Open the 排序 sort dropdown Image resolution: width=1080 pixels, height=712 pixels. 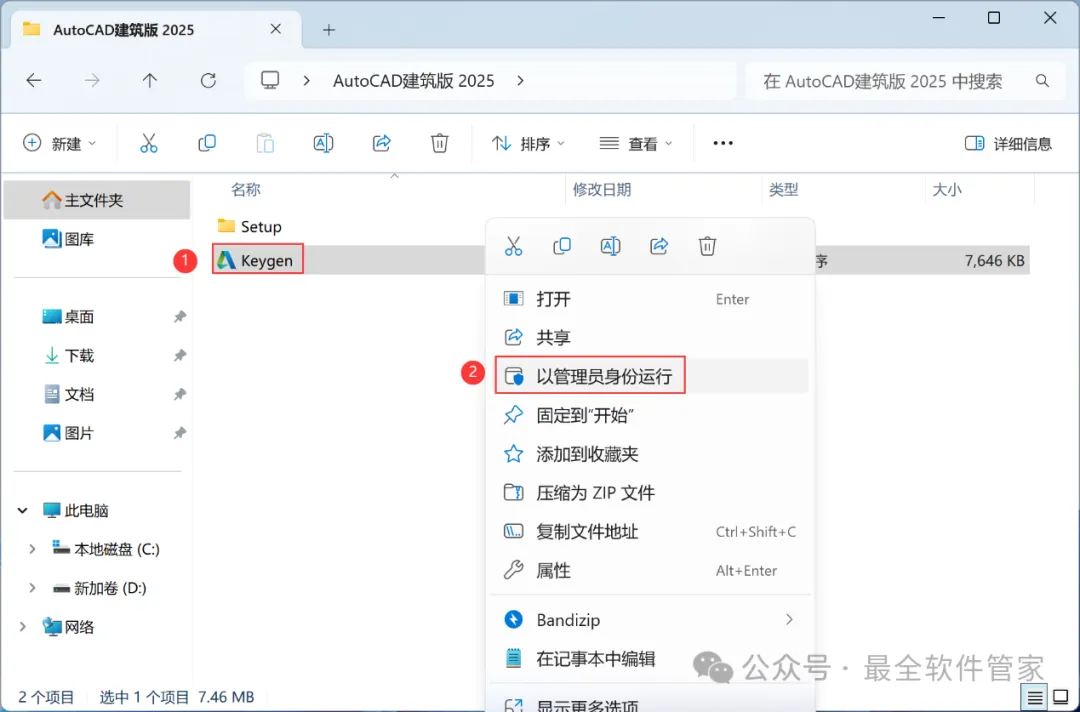point(528,143)
